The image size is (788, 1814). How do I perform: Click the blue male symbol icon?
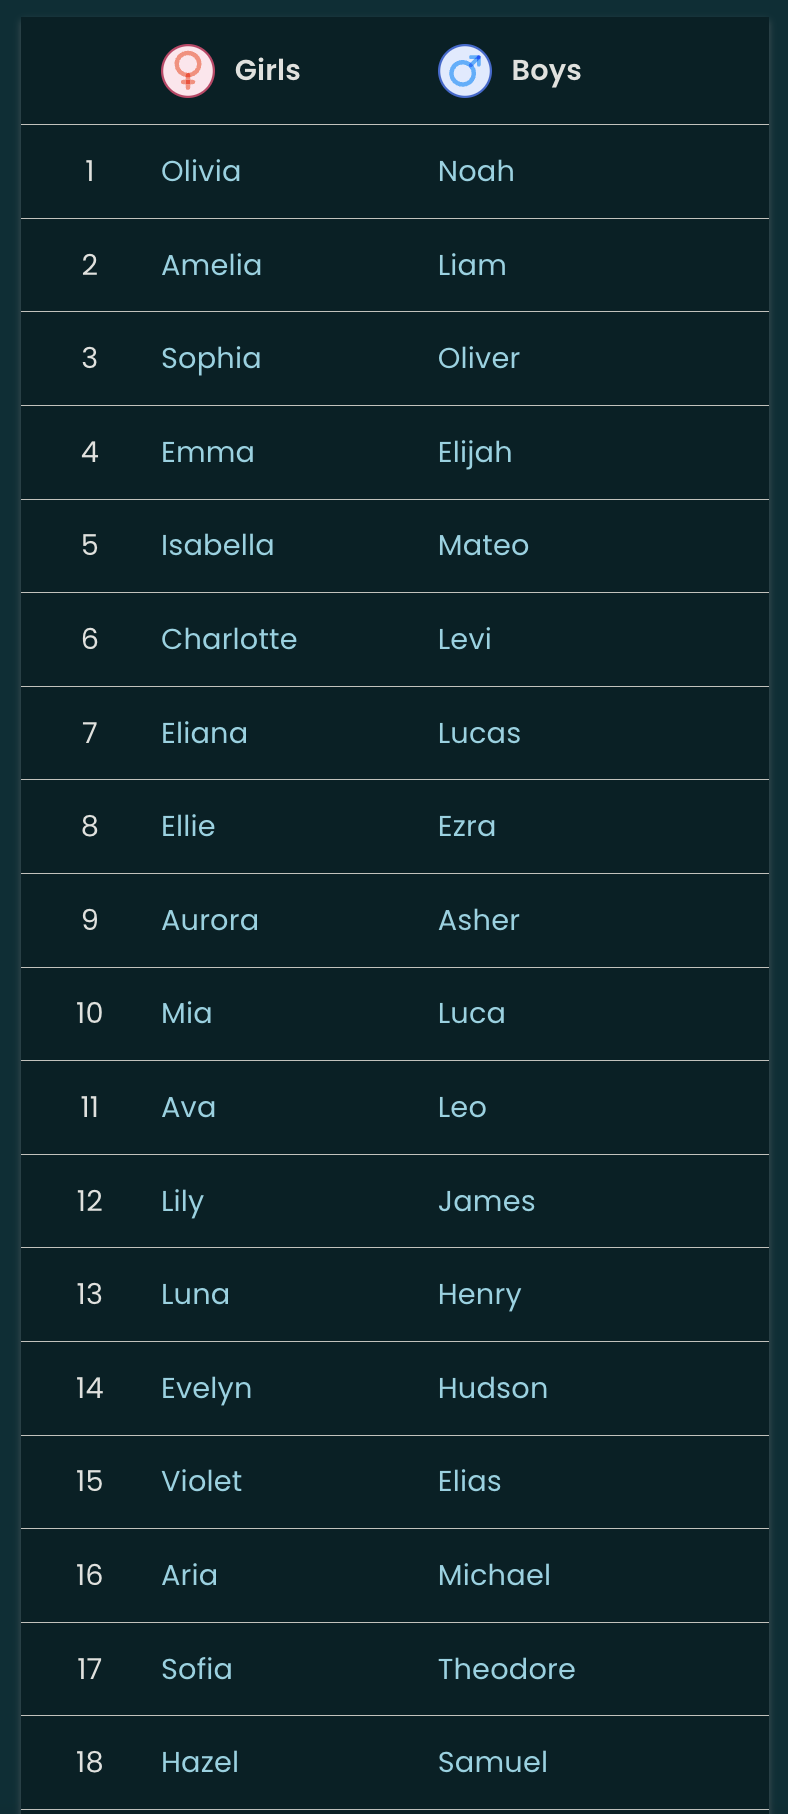(x=465, y=71)
